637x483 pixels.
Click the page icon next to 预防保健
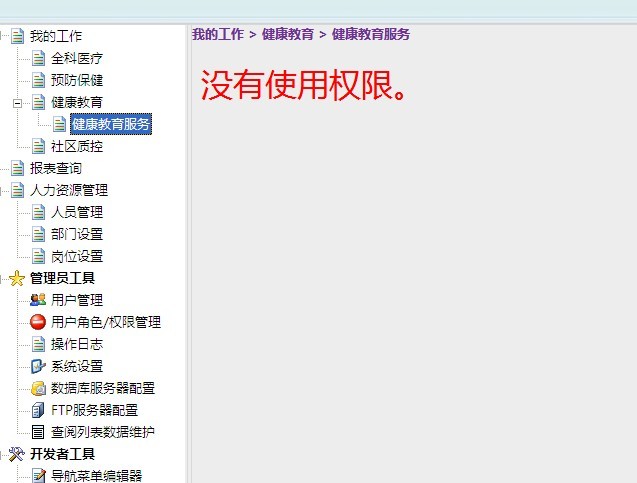39,80
